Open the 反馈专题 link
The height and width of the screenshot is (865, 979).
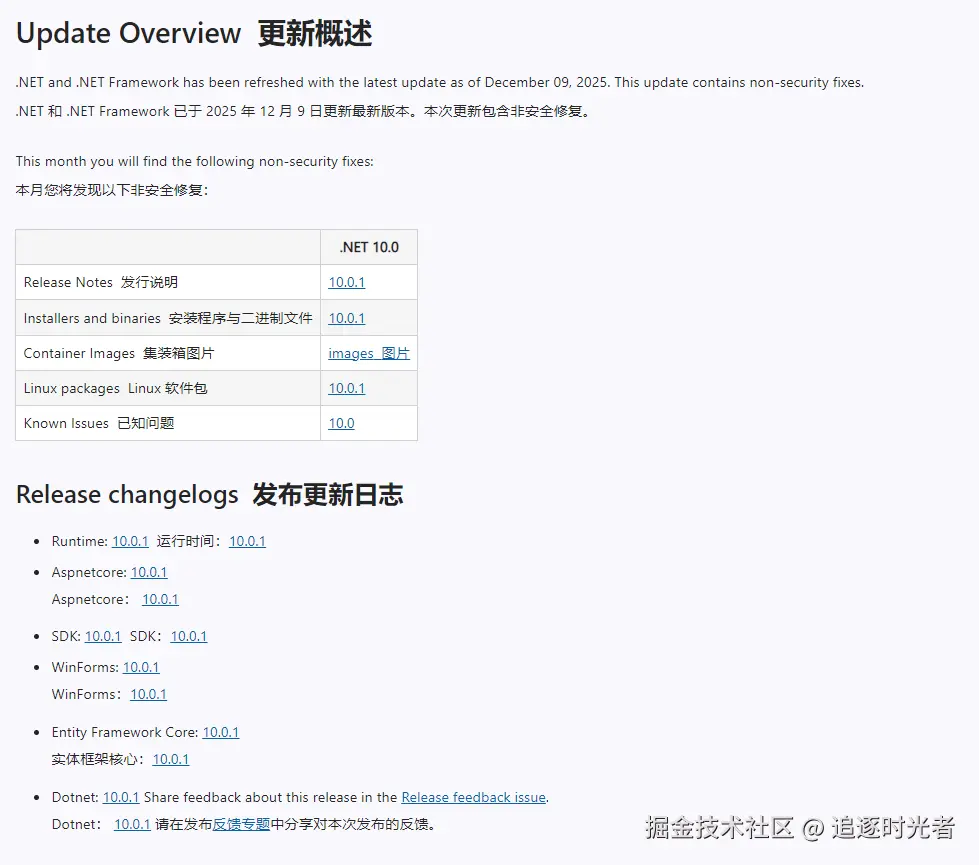pos(241,824)
